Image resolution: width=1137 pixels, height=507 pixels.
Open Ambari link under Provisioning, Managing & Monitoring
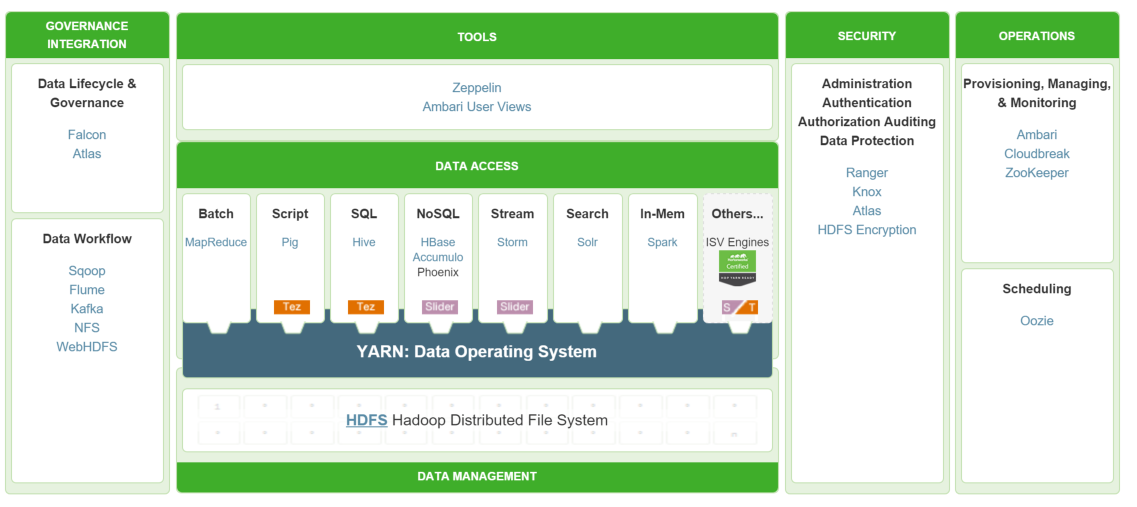coord(1037,135)
